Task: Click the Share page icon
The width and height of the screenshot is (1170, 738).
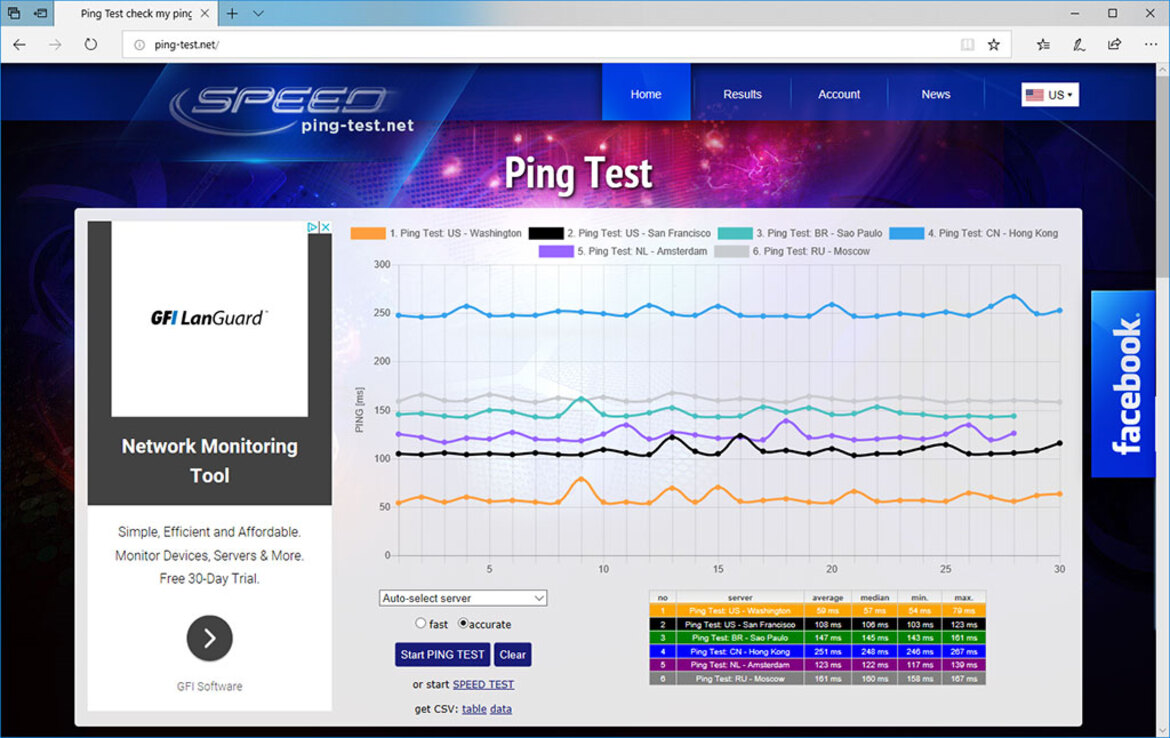Action: (1115, 45)
